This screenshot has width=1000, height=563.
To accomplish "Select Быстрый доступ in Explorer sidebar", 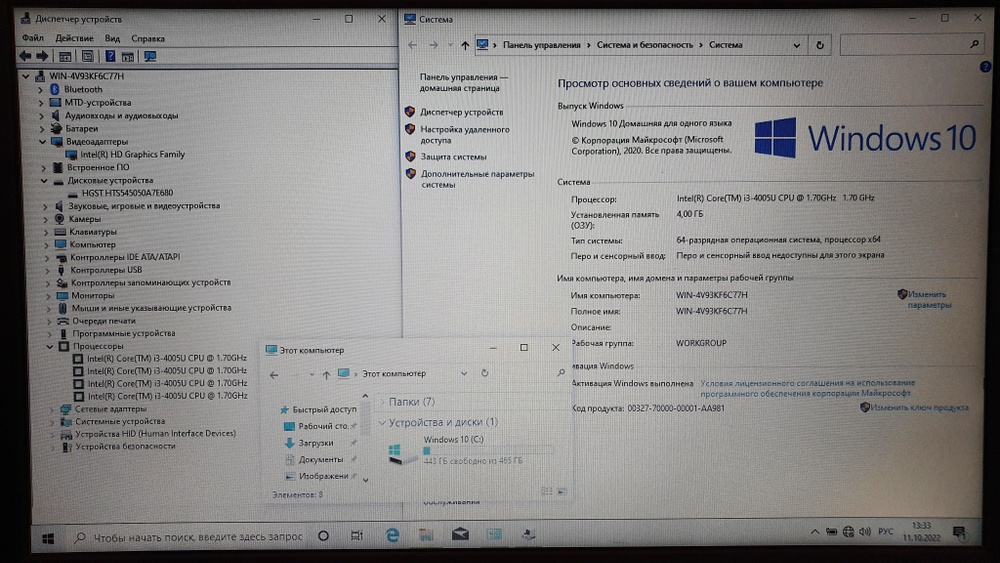I will pyautogui.click(x=323, y=409).
